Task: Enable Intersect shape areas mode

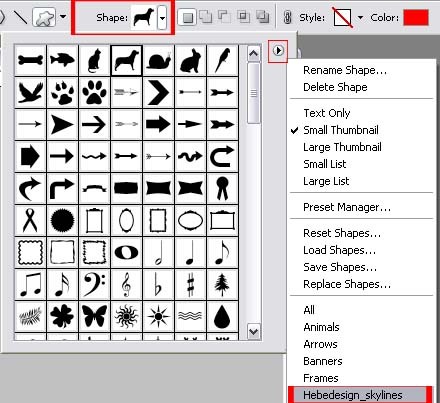Action: (243, 17)
